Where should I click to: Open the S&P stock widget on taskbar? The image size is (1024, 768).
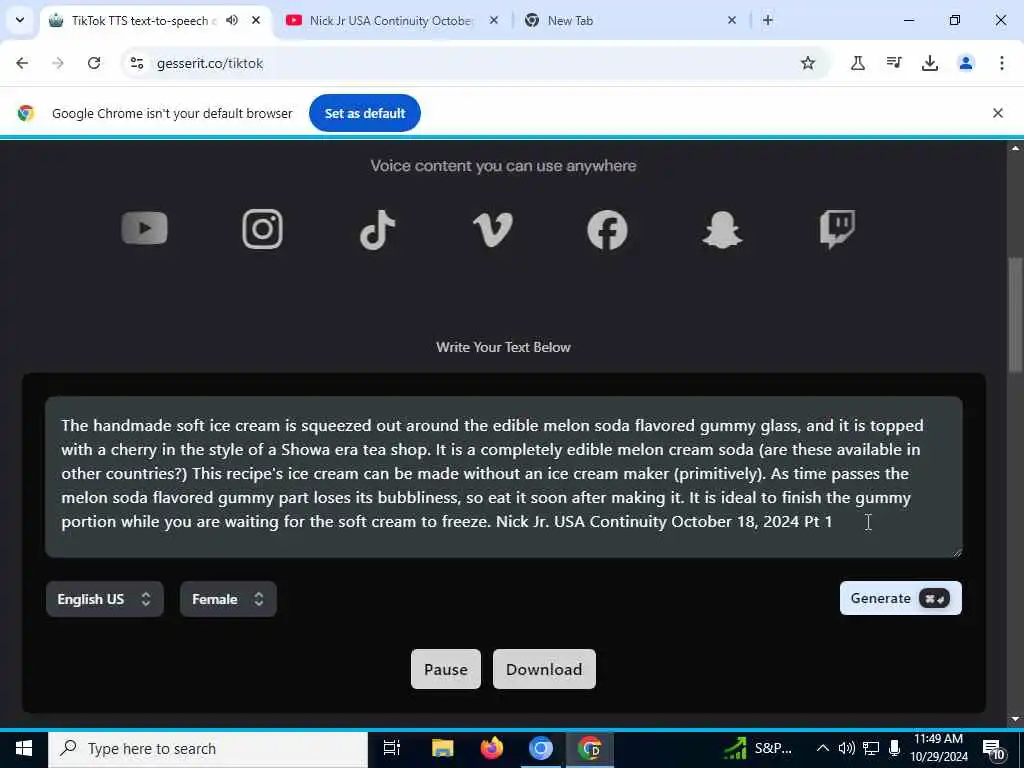pyautogui.click(x=758, y=748)
